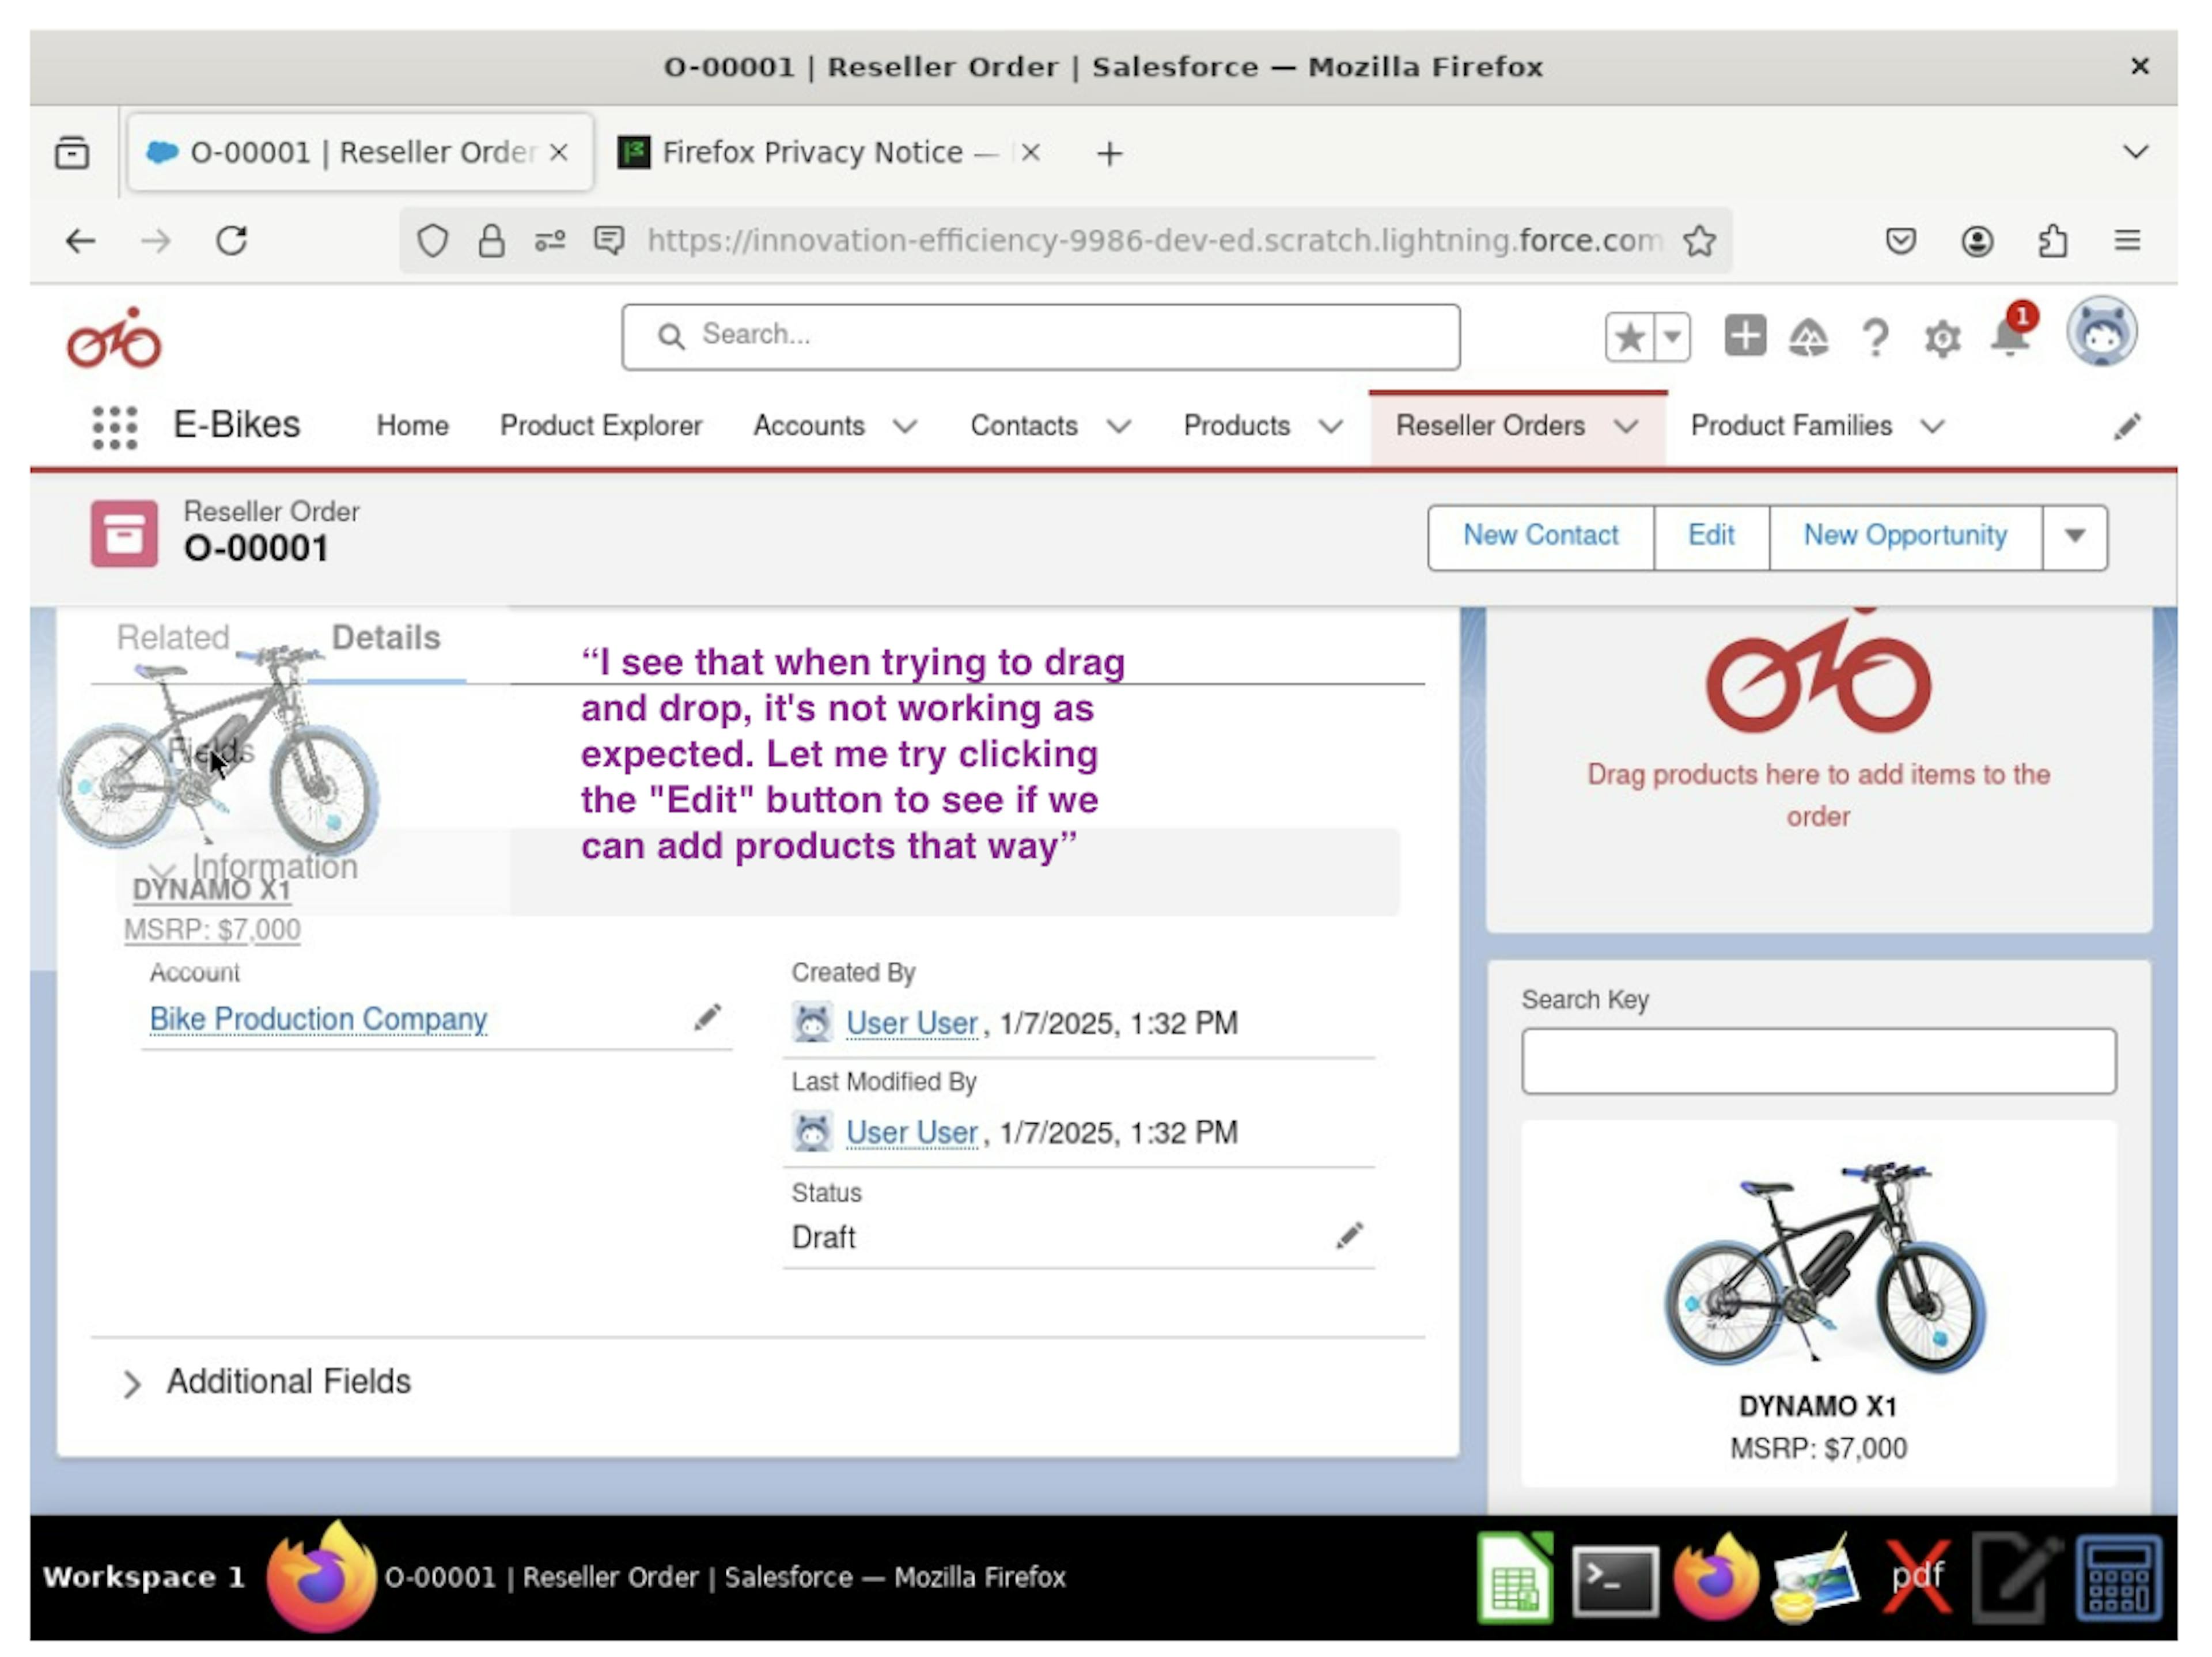Open a new browser tab
This screenshot has height=1657, width=2212.
(1109, 154)
